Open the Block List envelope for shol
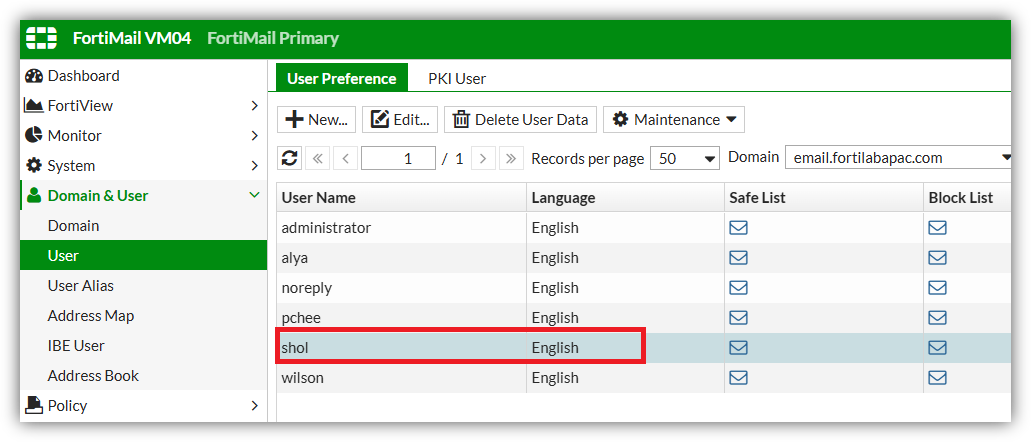The width and height of the screenshot is (1031, 442). coord(937,347)
